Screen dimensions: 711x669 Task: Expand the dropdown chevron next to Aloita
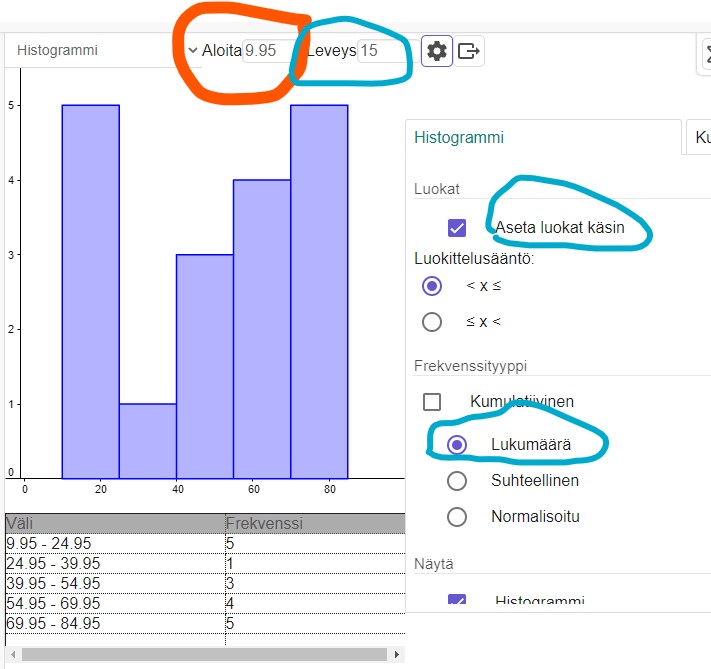tap(193, 50)
